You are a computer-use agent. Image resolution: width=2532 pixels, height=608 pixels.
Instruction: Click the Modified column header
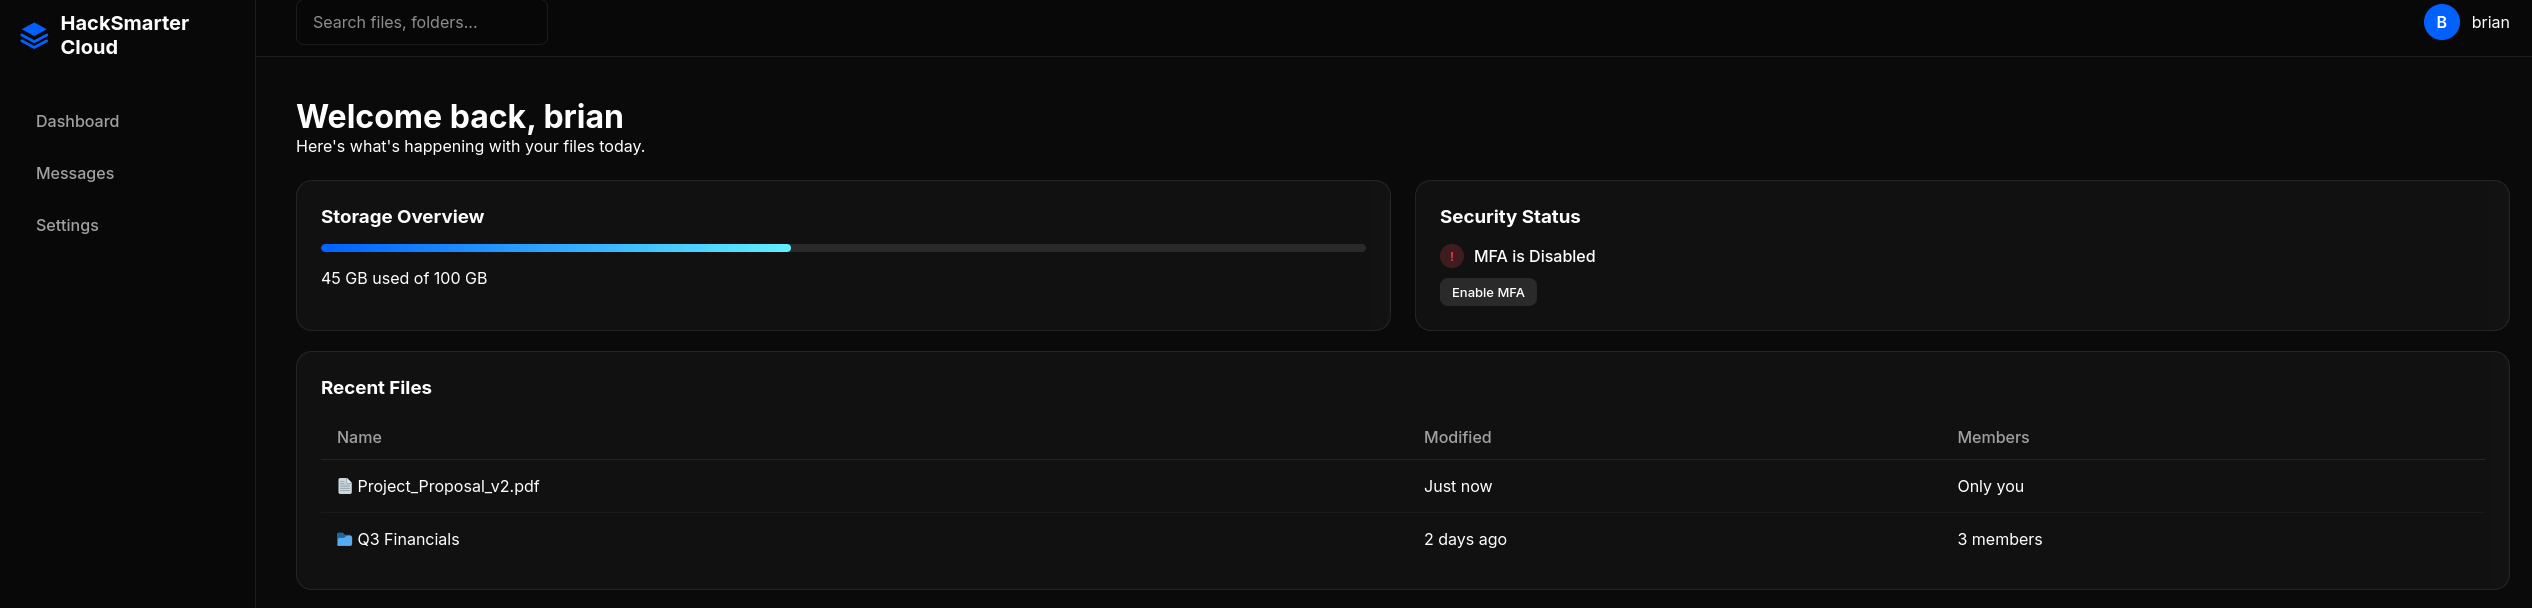pyautogui.click(x=1457, y=437)
